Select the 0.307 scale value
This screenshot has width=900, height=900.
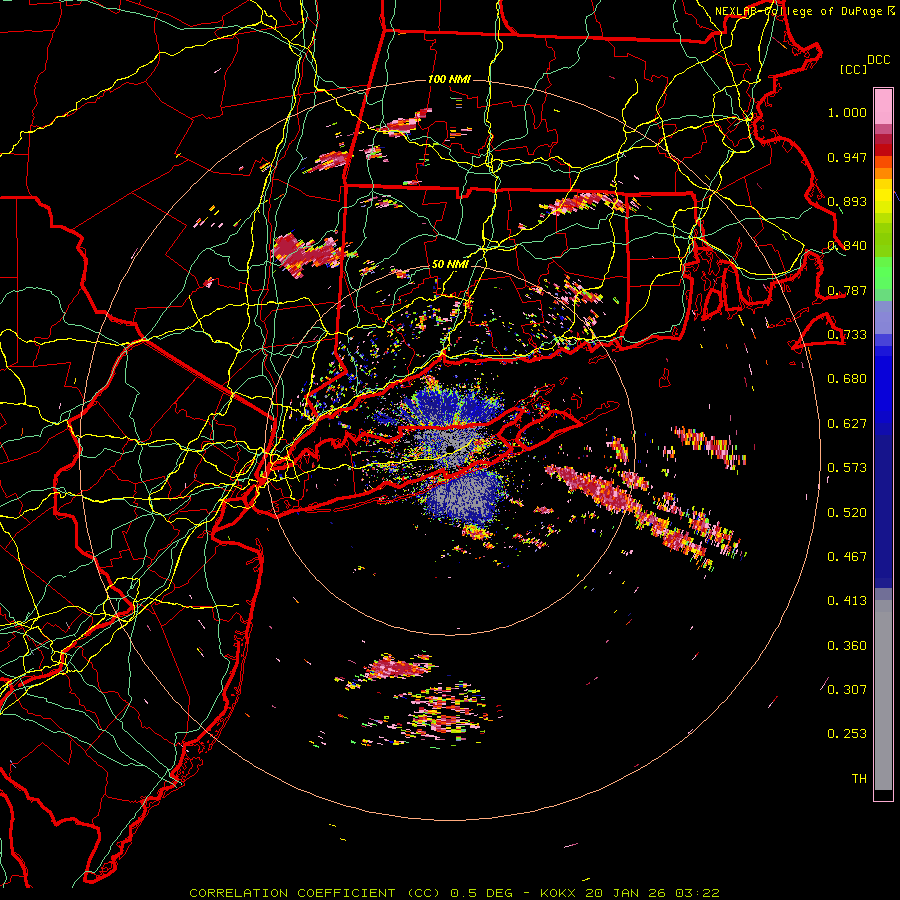point(847,689)
